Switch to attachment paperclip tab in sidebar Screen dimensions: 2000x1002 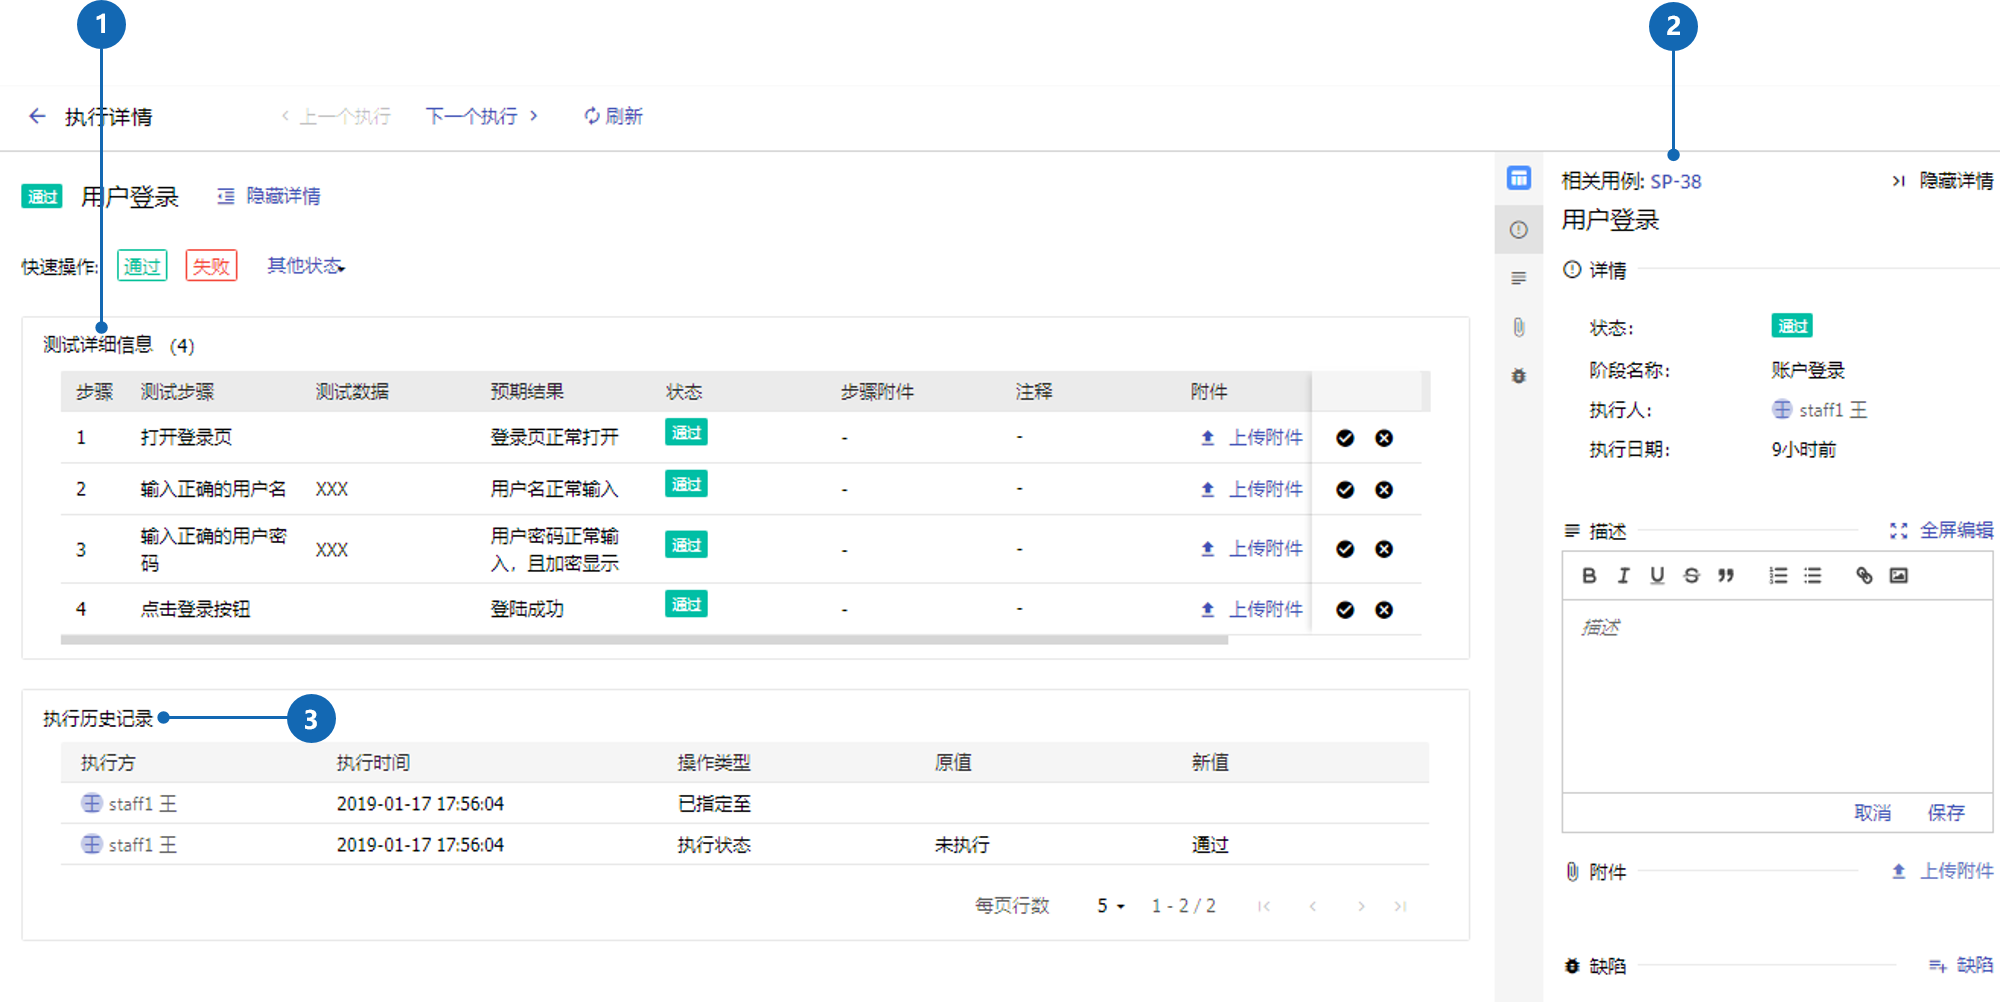pos(1518,327)
